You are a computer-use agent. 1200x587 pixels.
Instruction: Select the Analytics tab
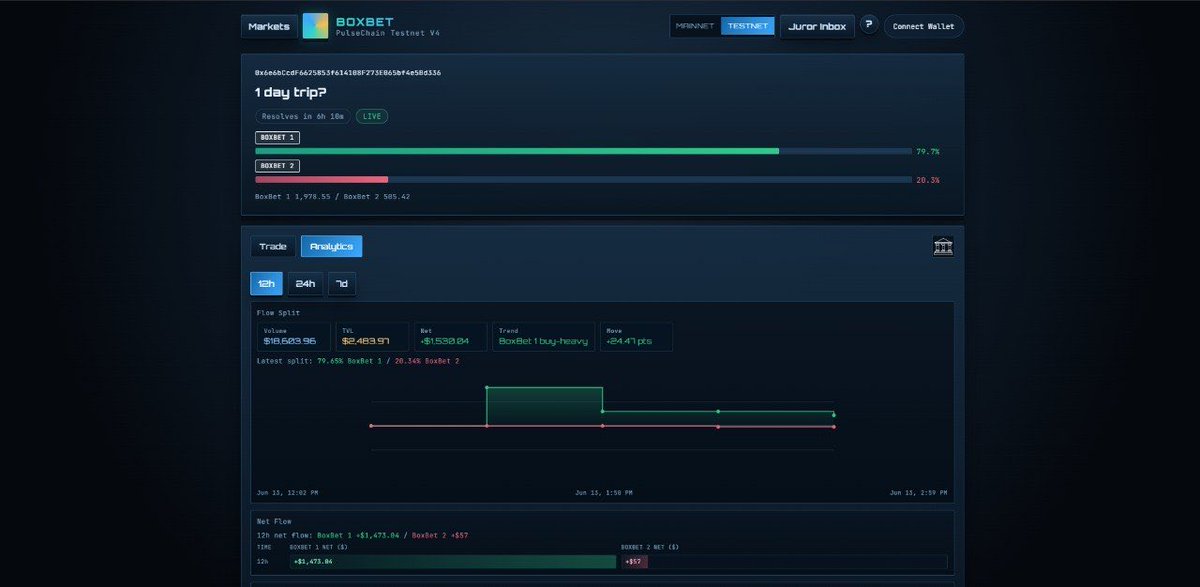tap(331, 246)
